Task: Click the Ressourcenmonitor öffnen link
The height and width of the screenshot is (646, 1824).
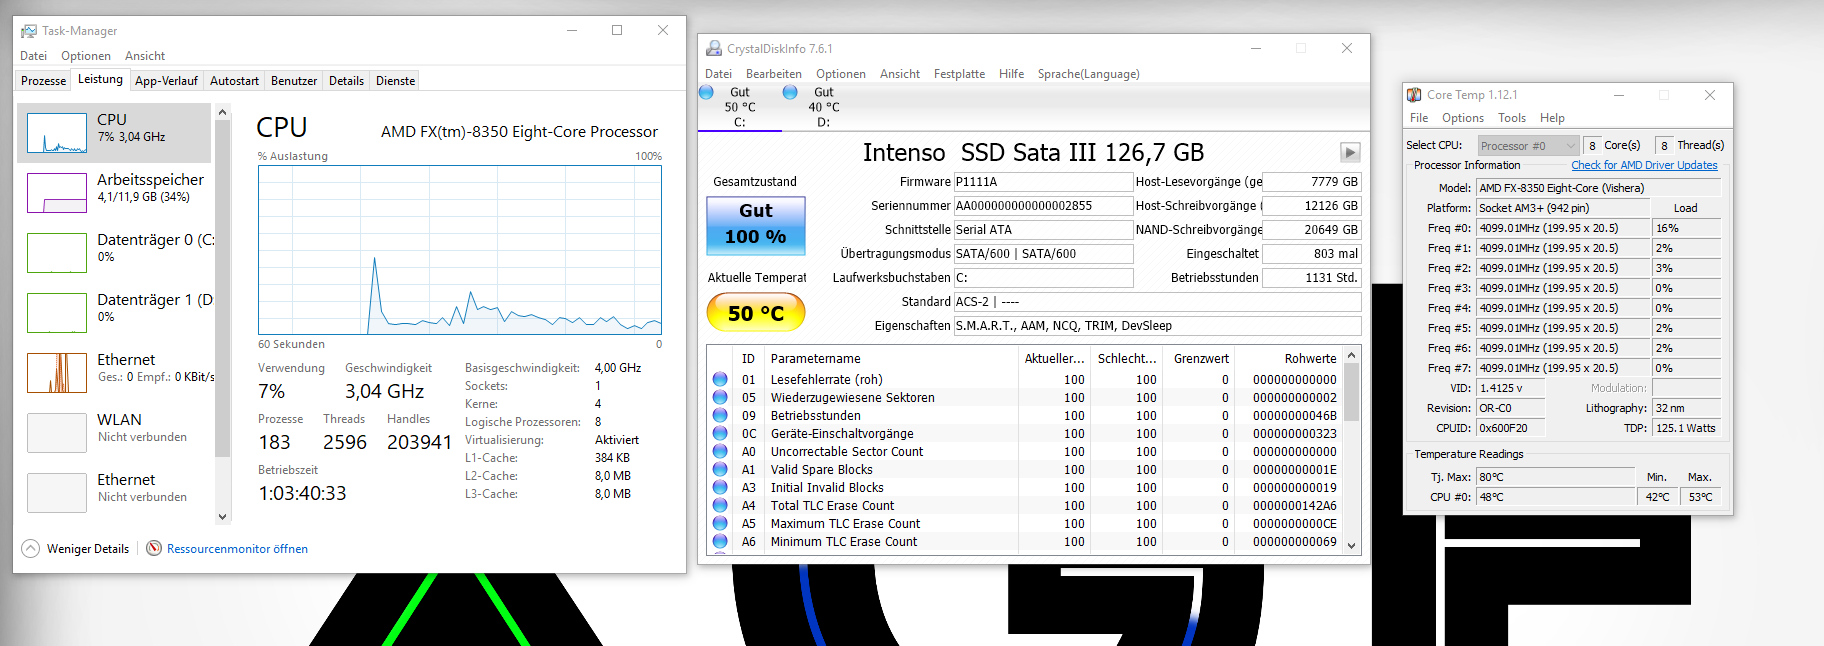Action: pos(237,549)
